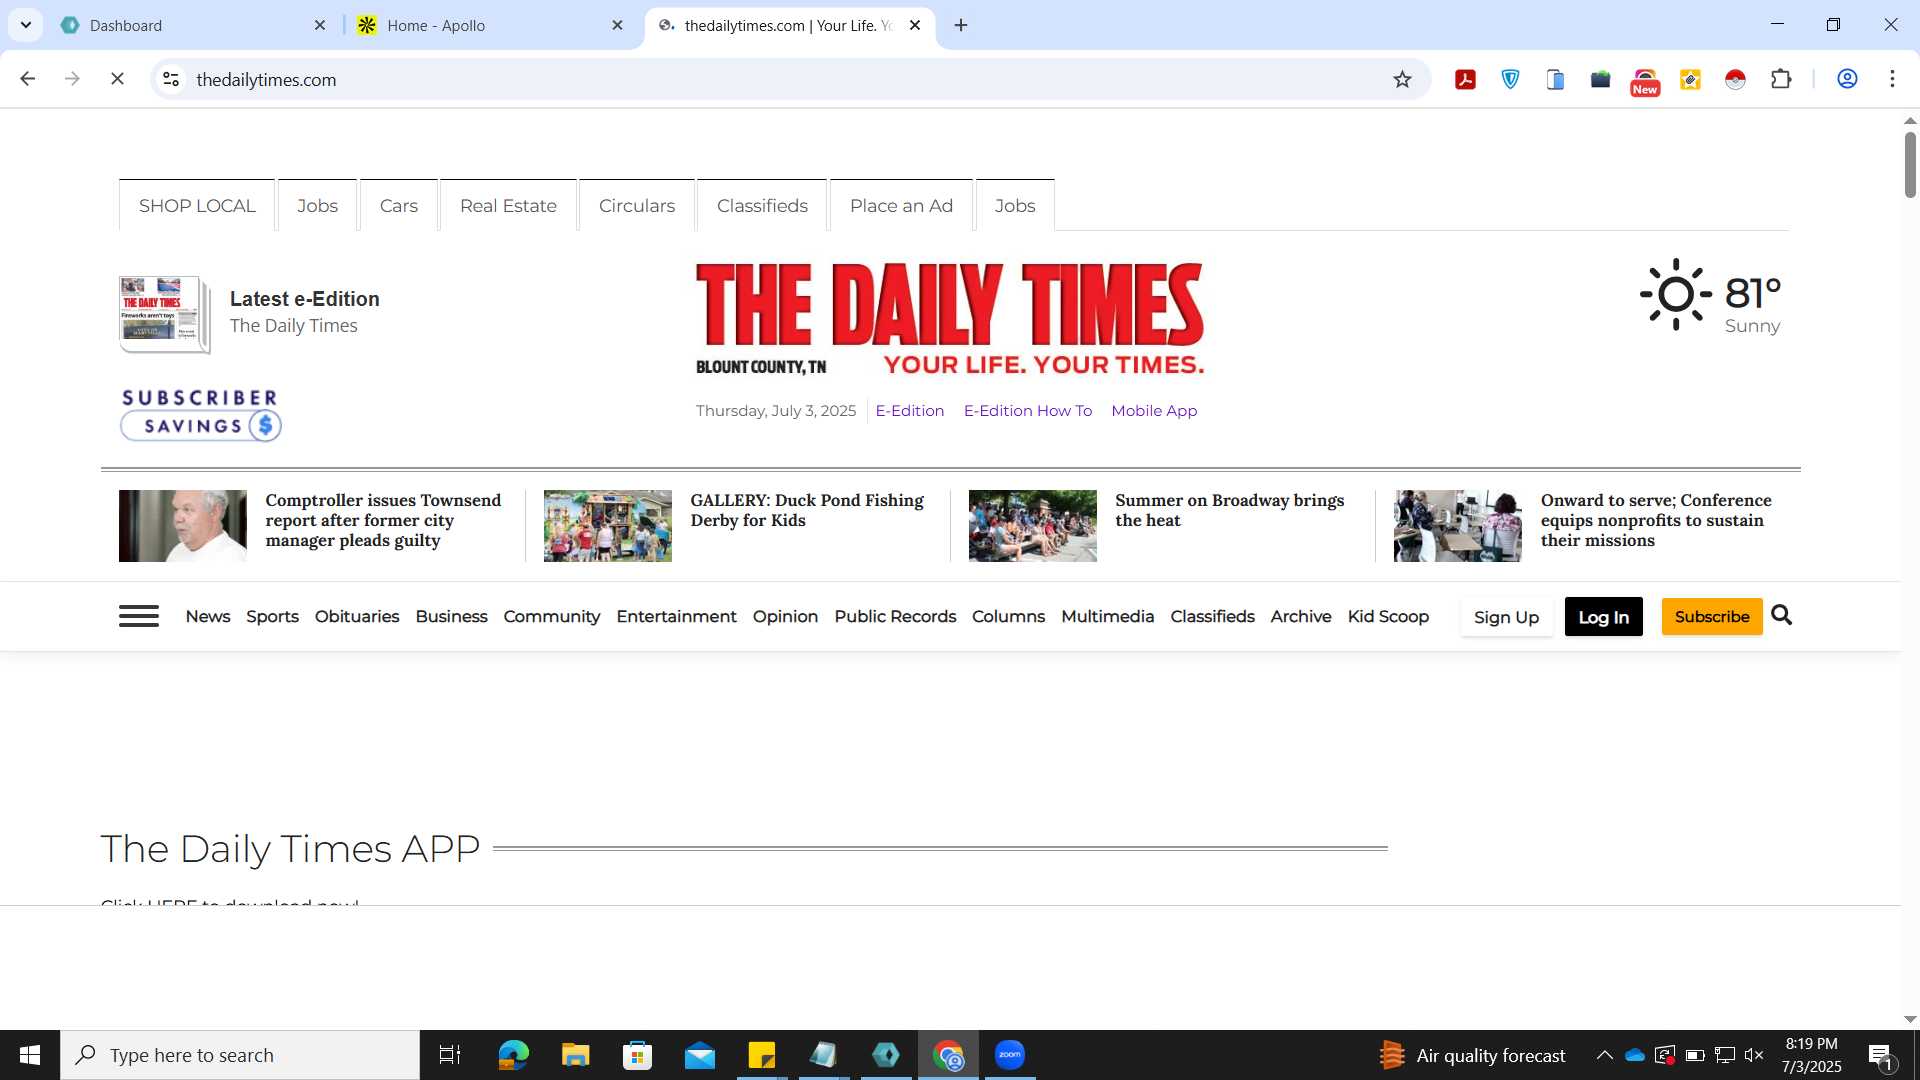Bookmark this page with the star icon

click(x=1402, y=80)
